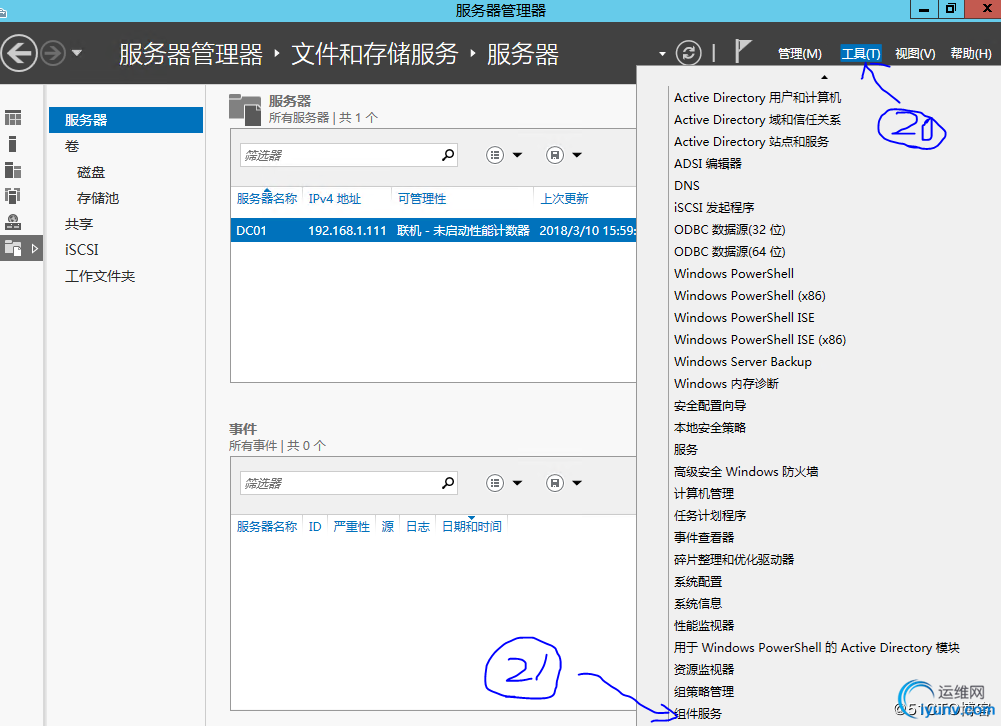Open list options dropdown in servers panel
1001x726 pixels.
[517, 155]
